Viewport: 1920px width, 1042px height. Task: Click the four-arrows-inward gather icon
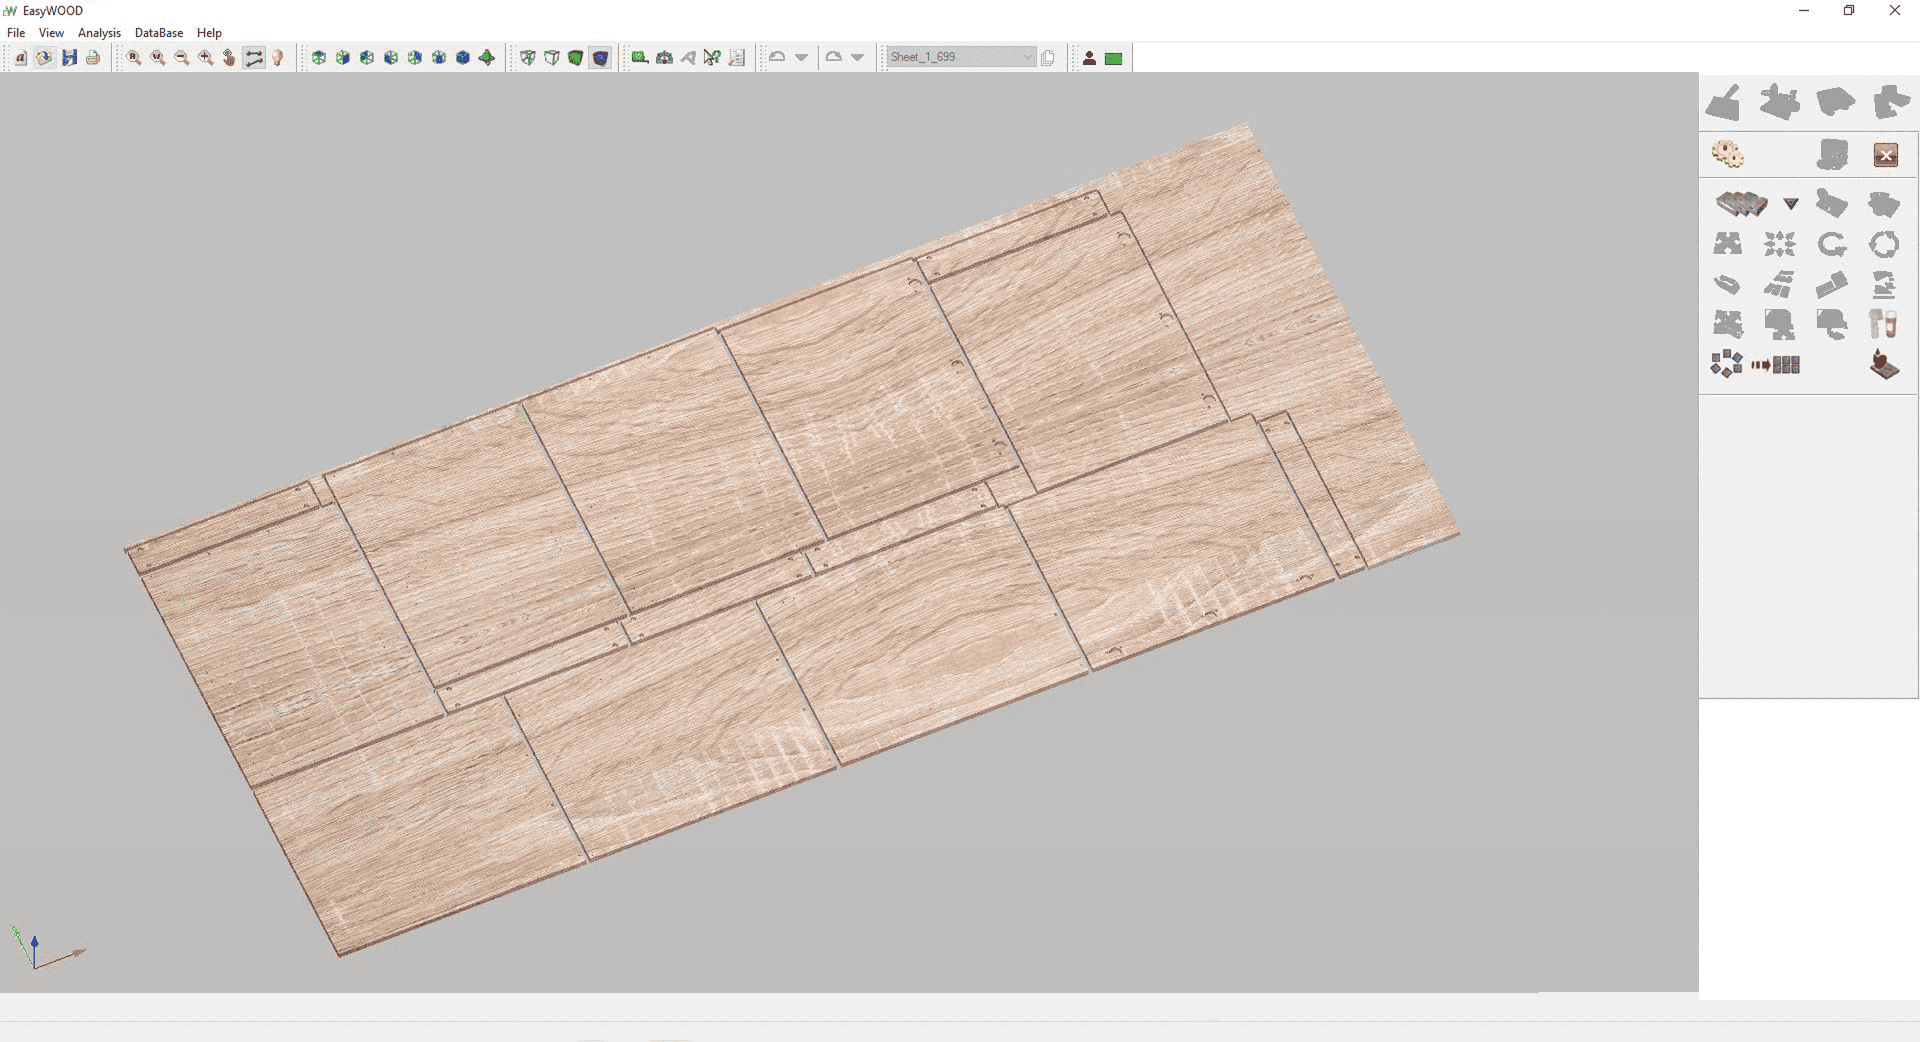1780,245
